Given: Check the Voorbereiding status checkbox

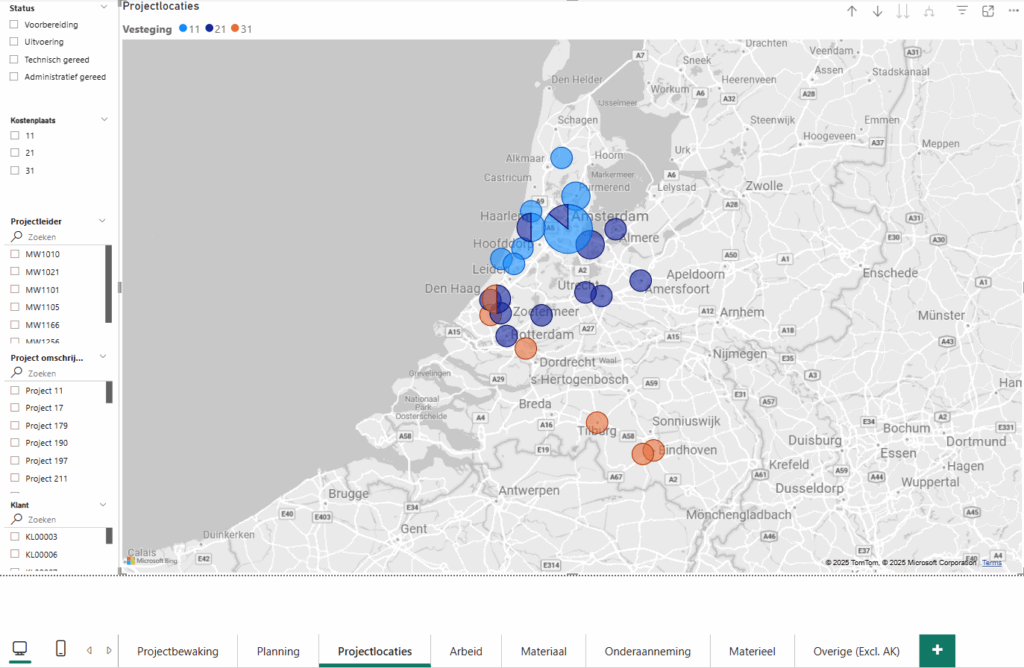Looking at the screenshot, I should 14,24.
